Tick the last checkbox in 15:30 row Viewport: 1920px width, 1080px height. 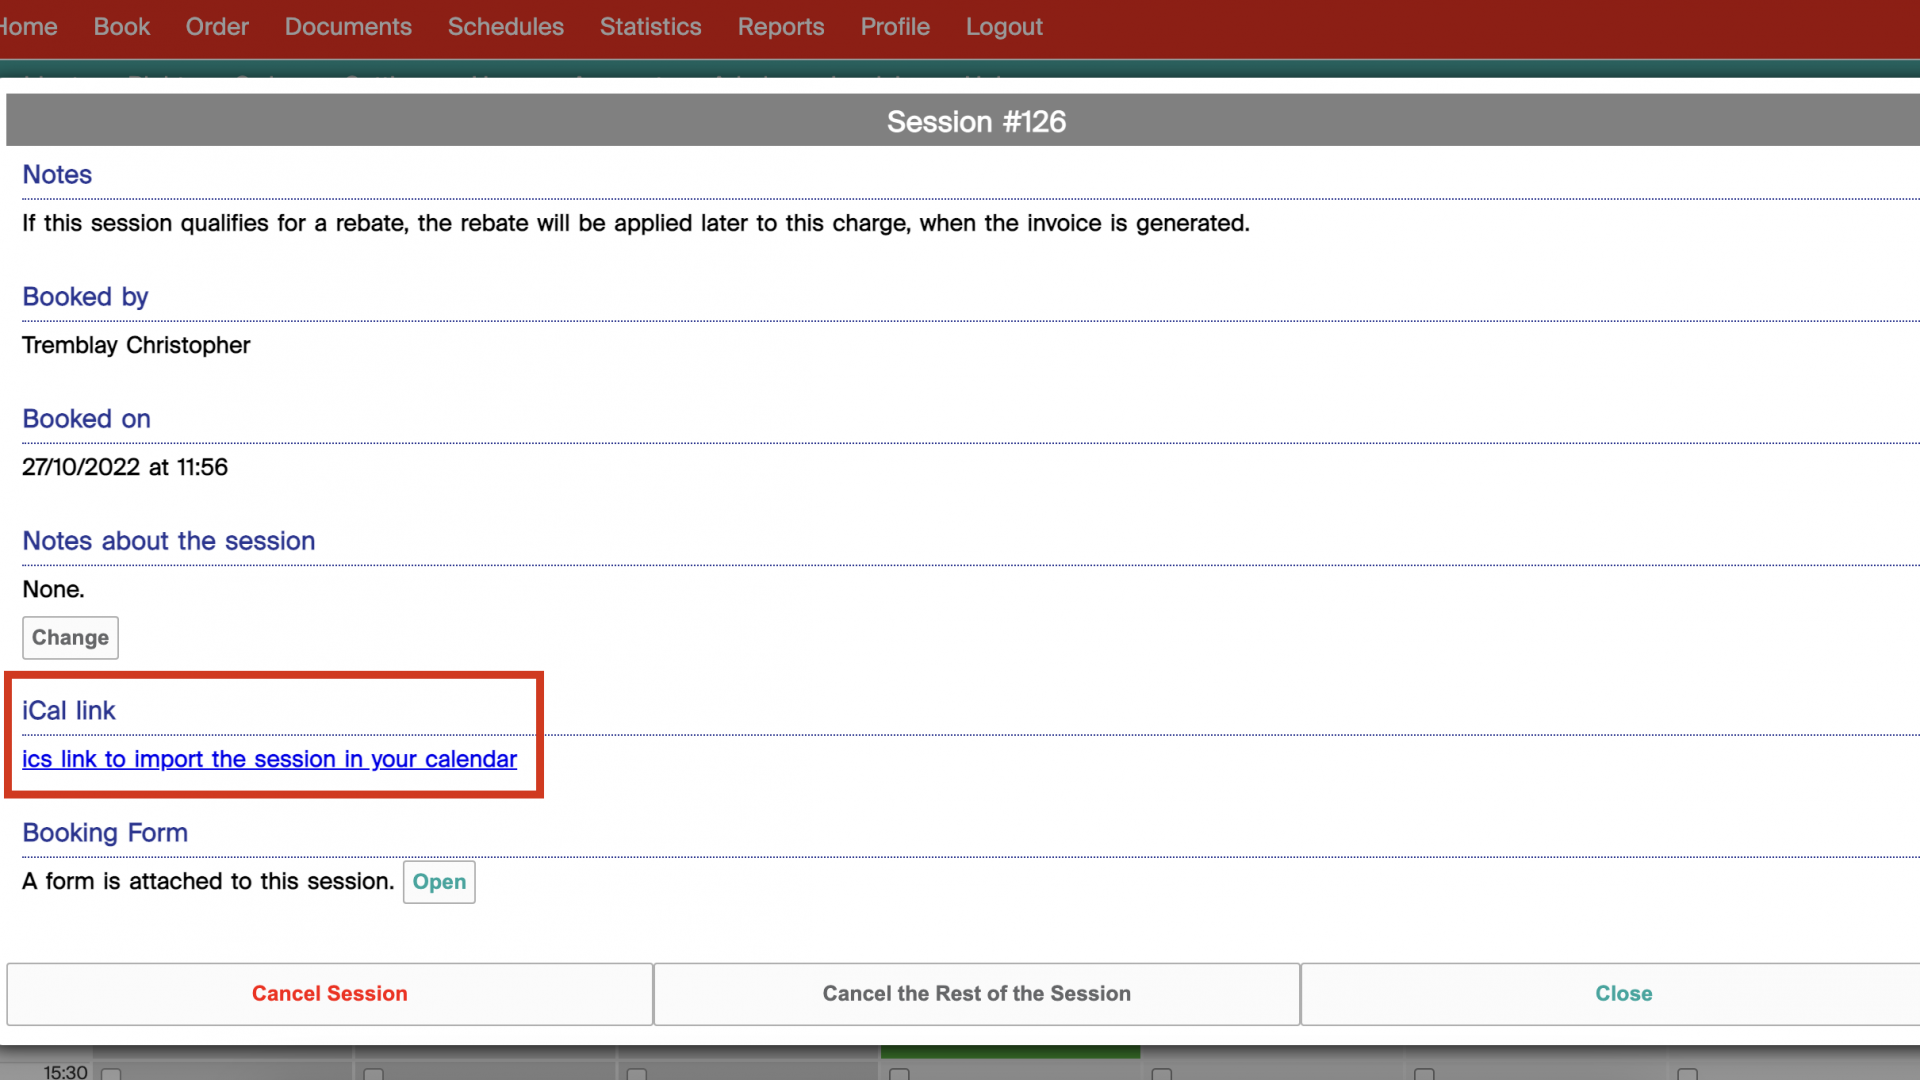[x=1687, y=1074]
